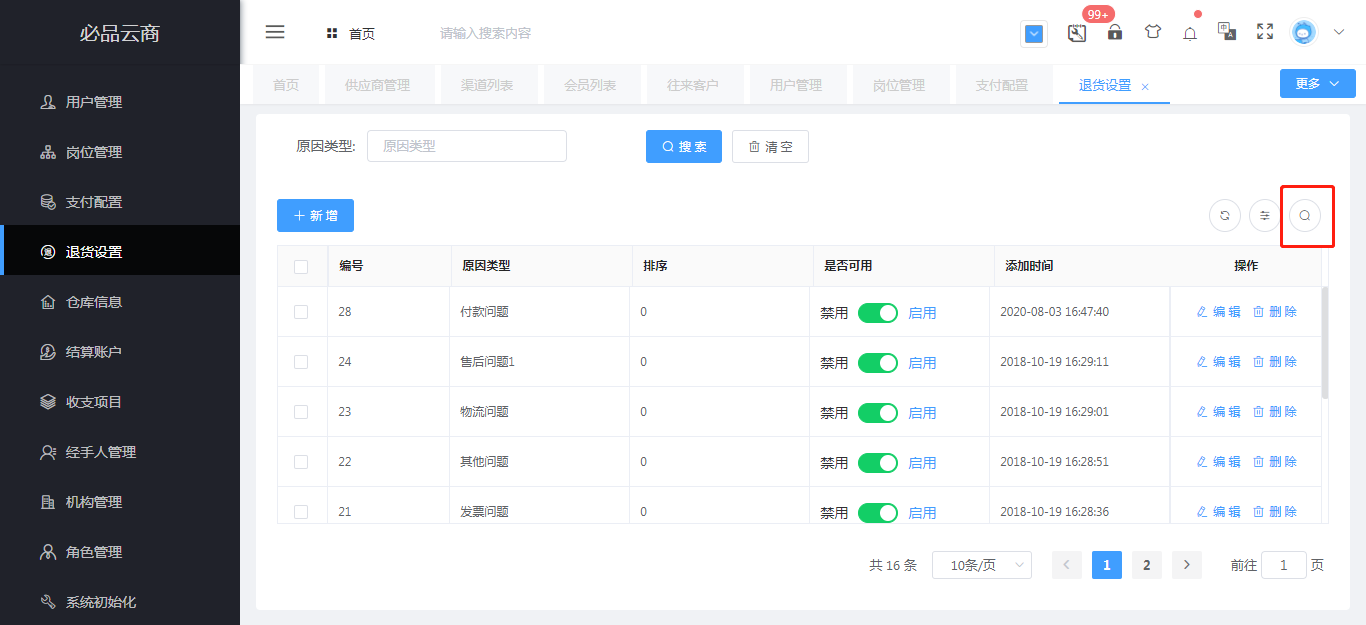Click the 角色管理 sidebar icon

(47, 552)
